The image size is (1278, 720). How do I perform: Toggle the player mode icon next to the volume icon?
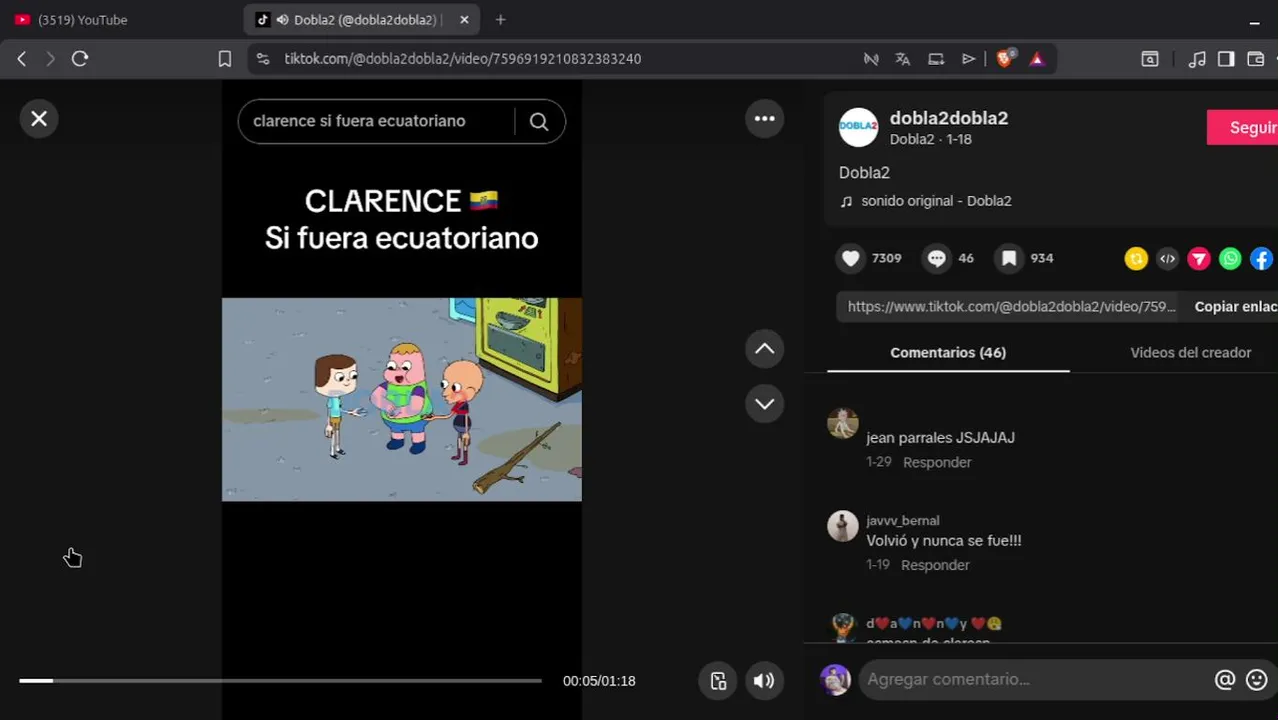[718, 681]
